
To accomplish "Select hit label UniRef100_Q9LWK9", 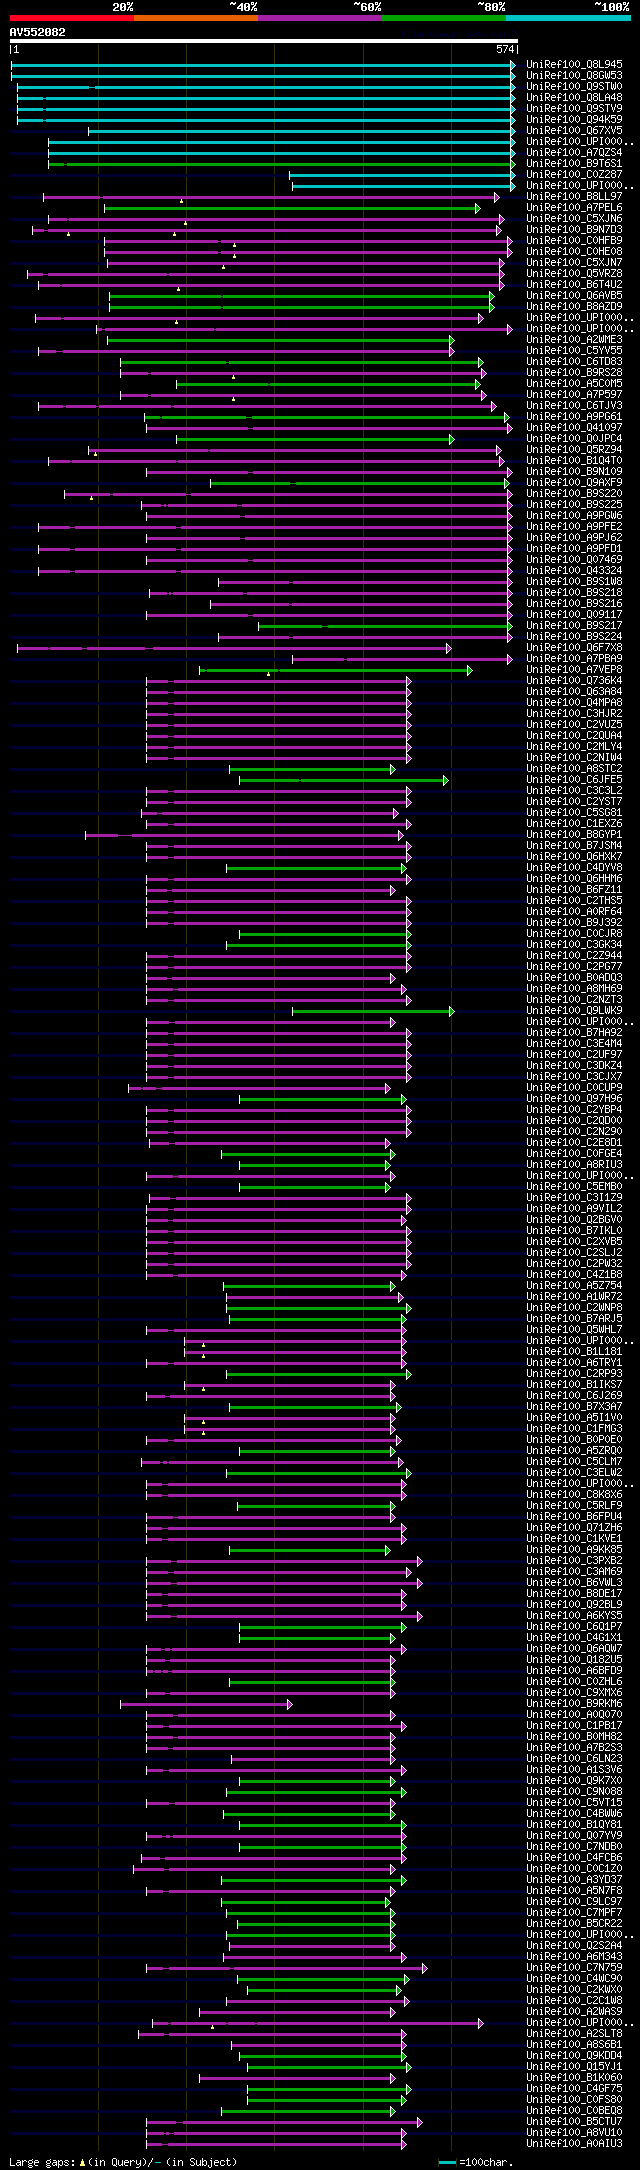I will (x=574, y=1010).
